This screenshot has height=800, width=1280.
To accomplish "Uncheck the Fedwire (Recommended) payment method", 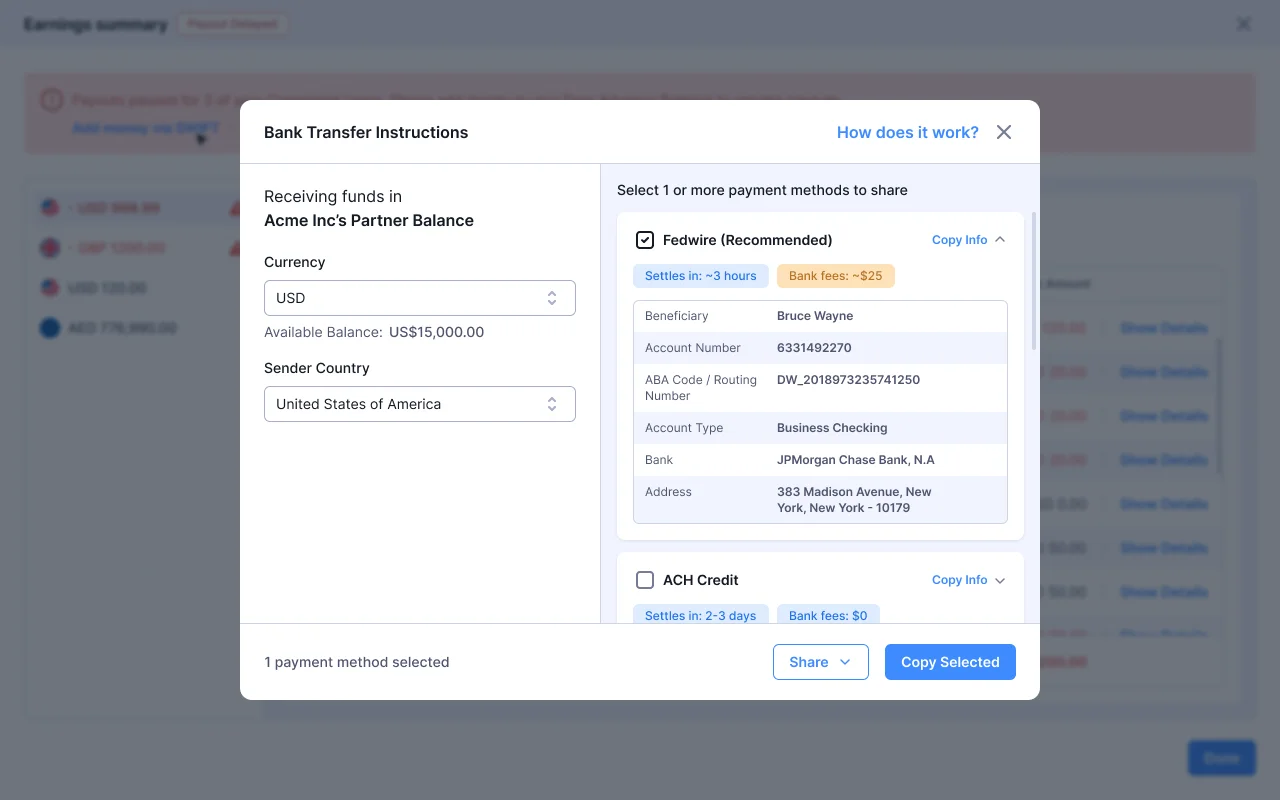I will (645, 239).
